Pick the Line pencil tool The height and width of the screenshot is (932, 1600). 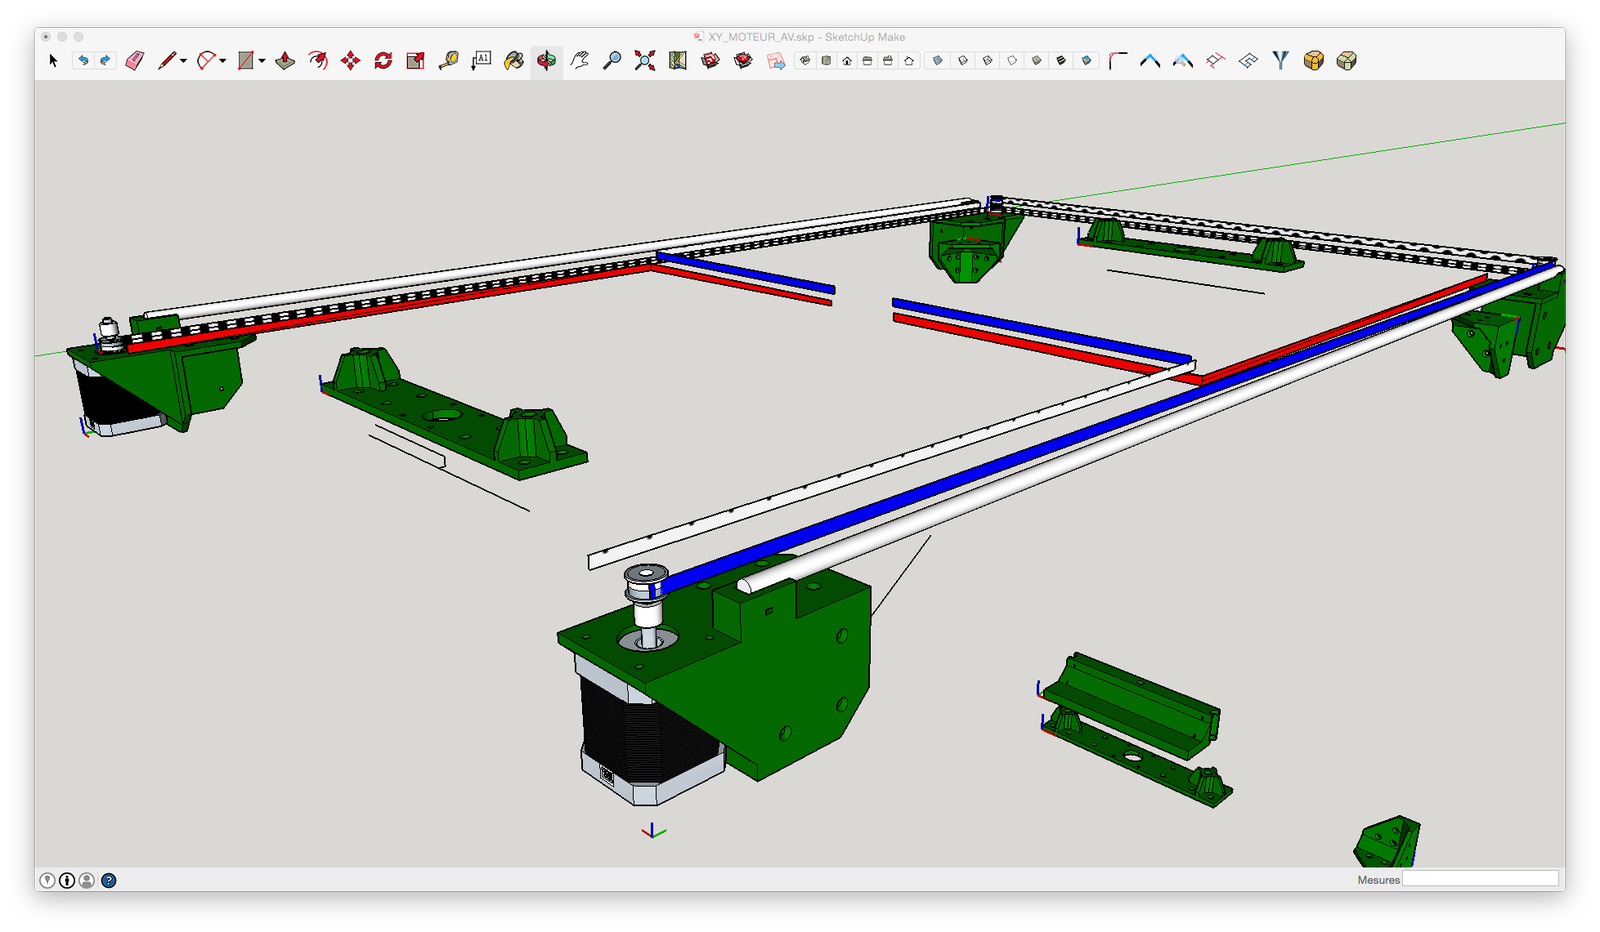[x=167, y=61]
